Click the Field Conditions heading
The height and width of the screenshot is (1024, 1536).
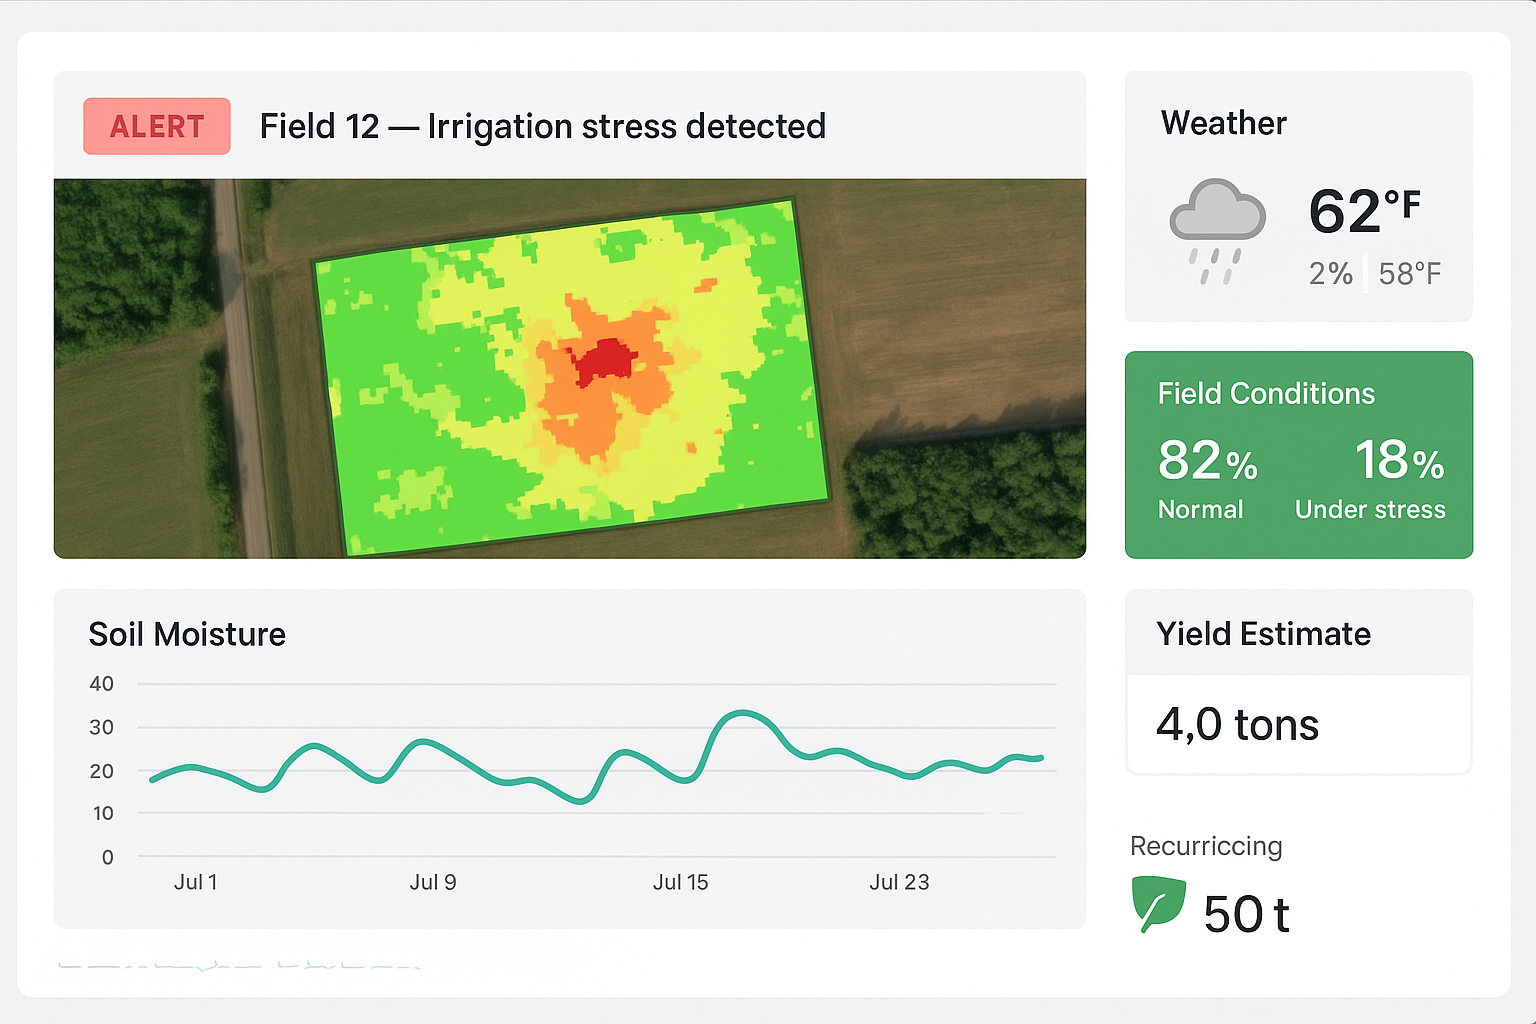click(x=1266, y=394)
